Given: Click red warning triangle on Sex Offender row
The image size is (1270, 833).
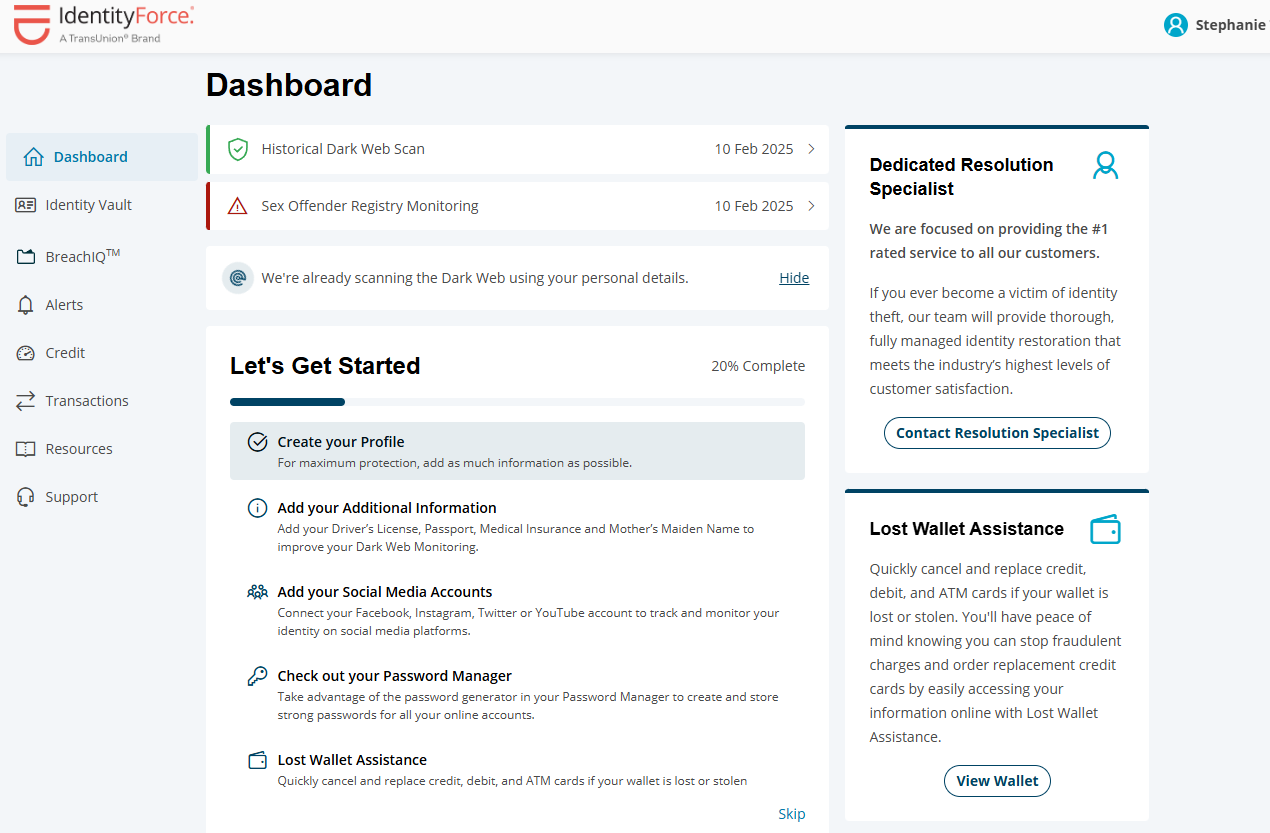Looking at the screenshot, I should [x=237, y=206].
